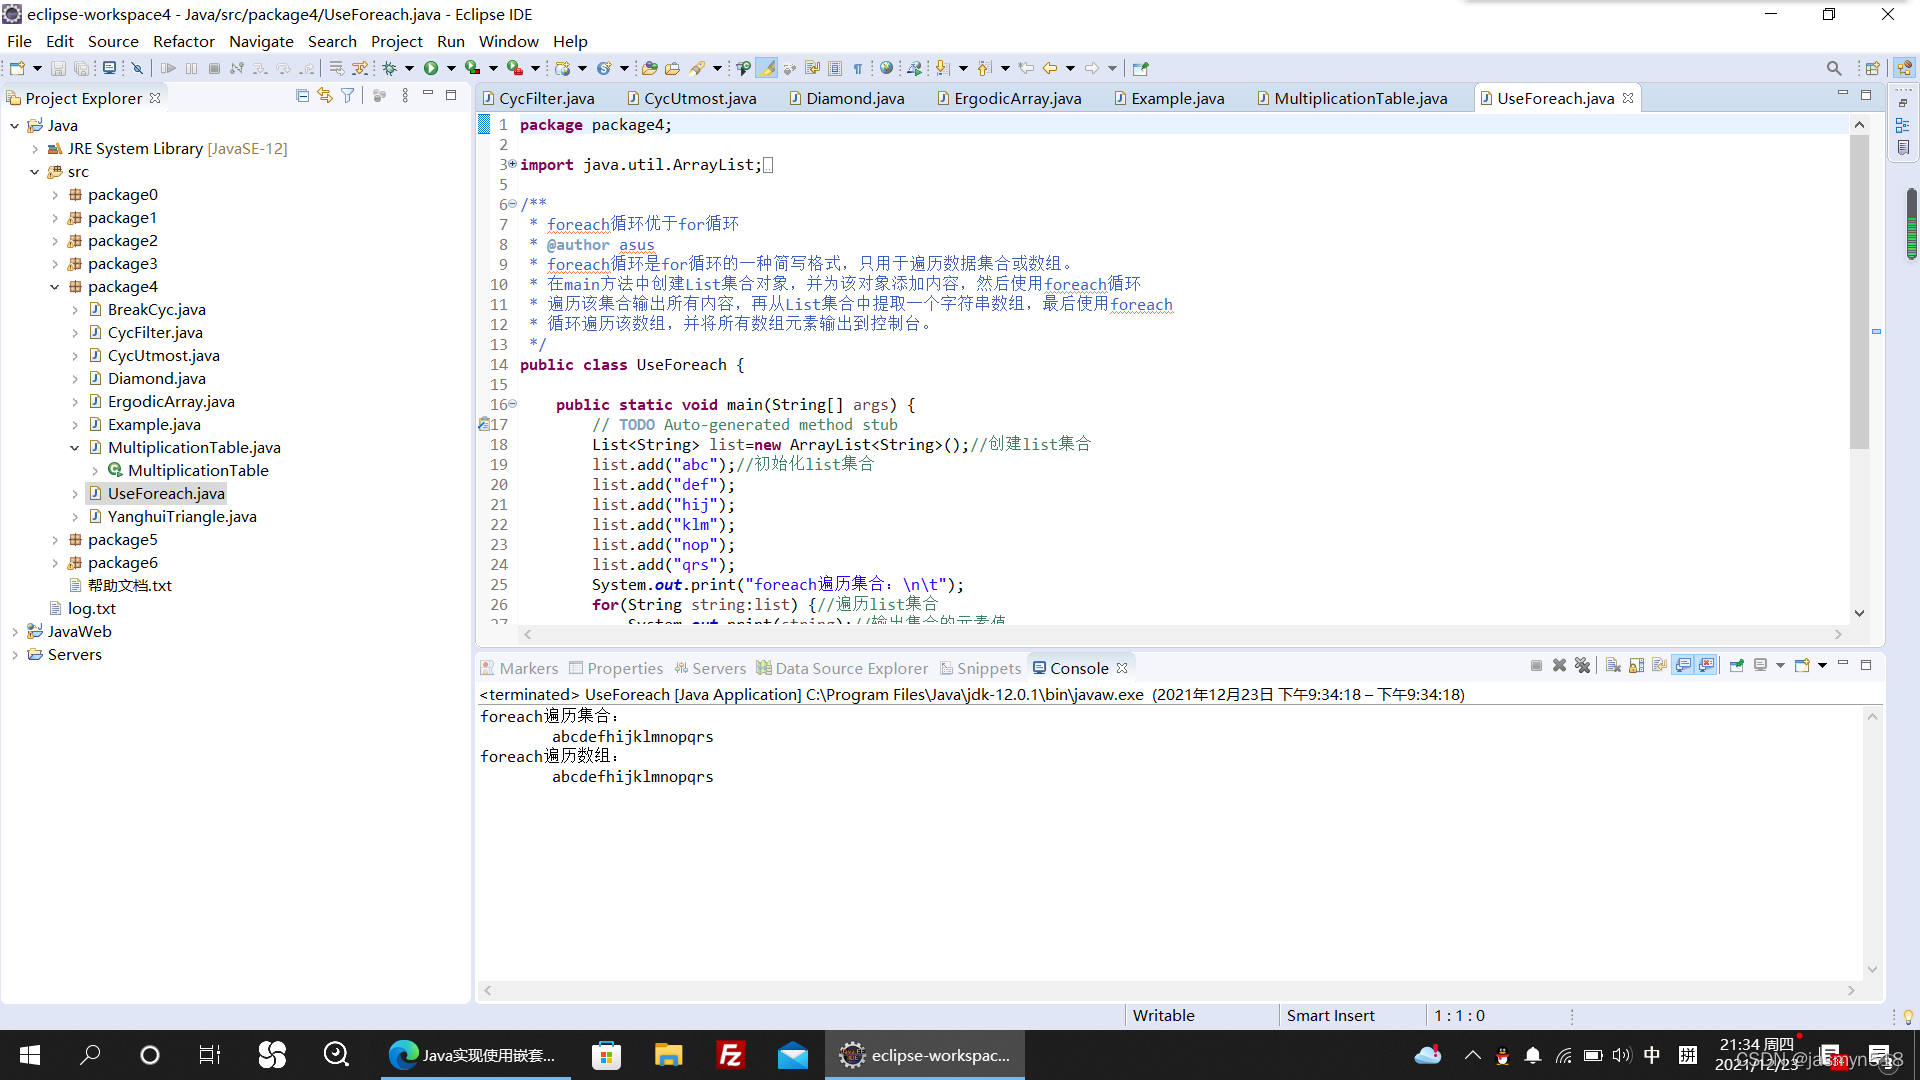Click the Collapse All icon in Project Explorer

pos(302,96)
